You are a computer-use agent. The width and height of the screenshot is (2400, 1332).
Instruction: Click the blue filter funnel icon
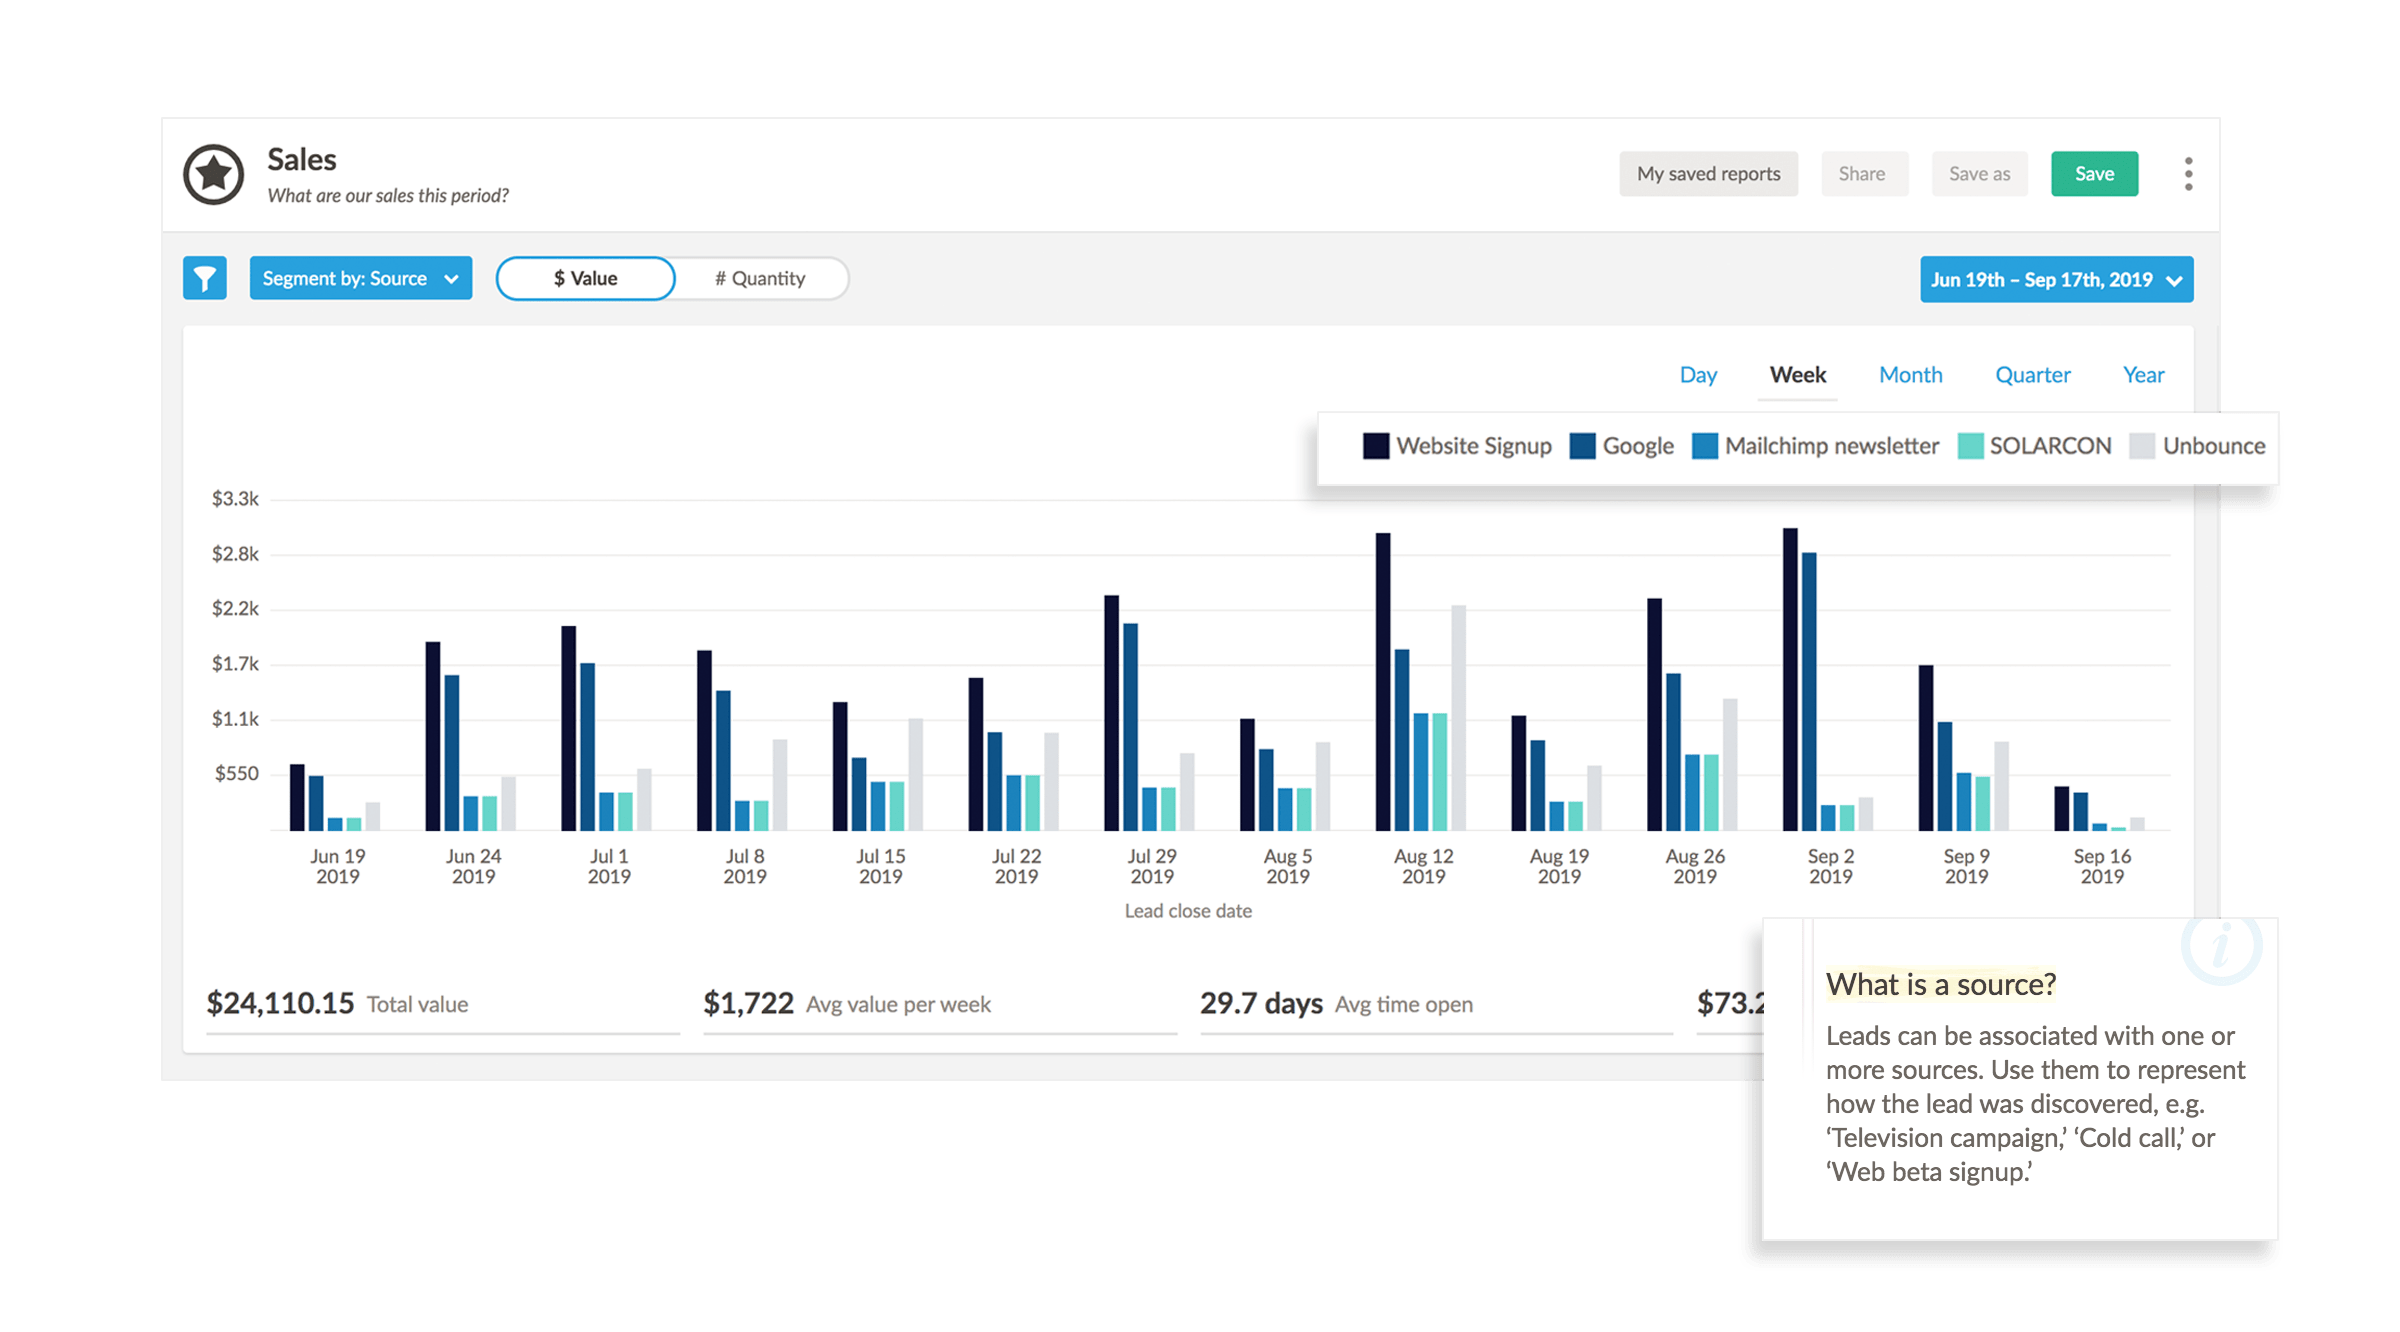[204, 278]
